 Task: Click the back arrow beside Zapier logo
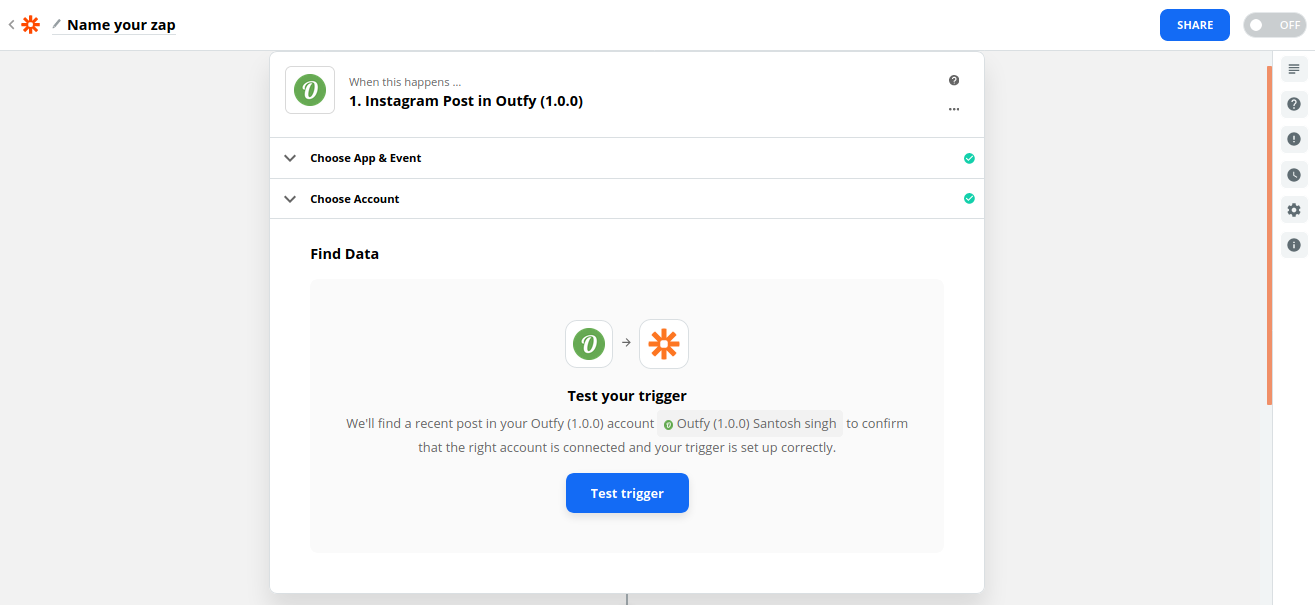(x=11, y=25)
